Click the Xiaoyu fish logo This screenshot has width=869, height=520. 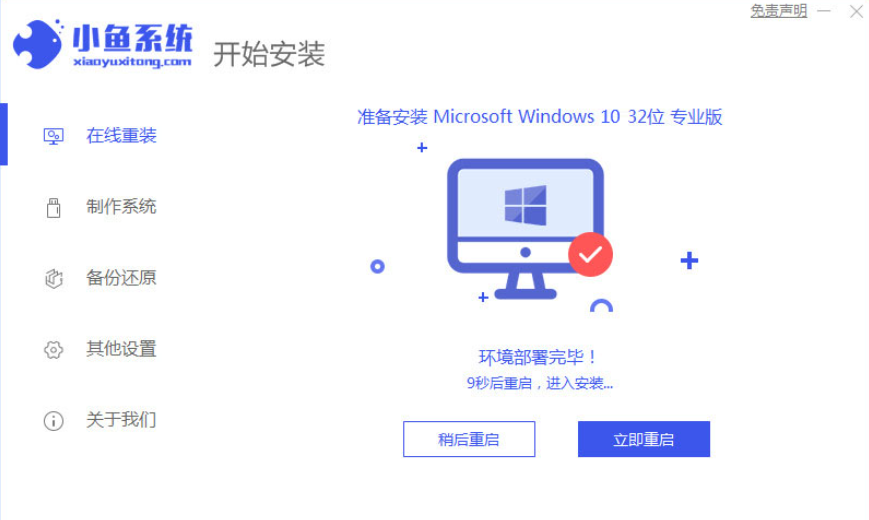click(x=38, y=44)
